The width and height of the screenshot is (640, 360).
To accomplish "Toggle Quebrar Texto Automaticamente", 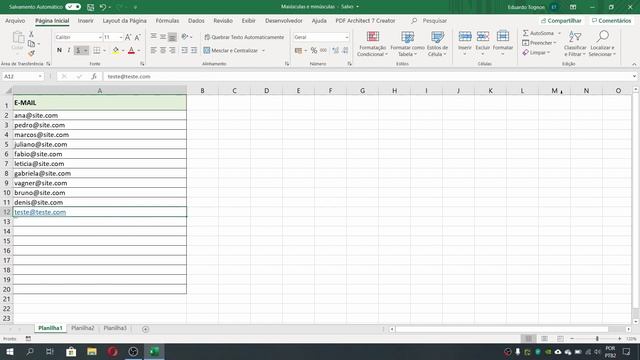I will coord(244,37).
